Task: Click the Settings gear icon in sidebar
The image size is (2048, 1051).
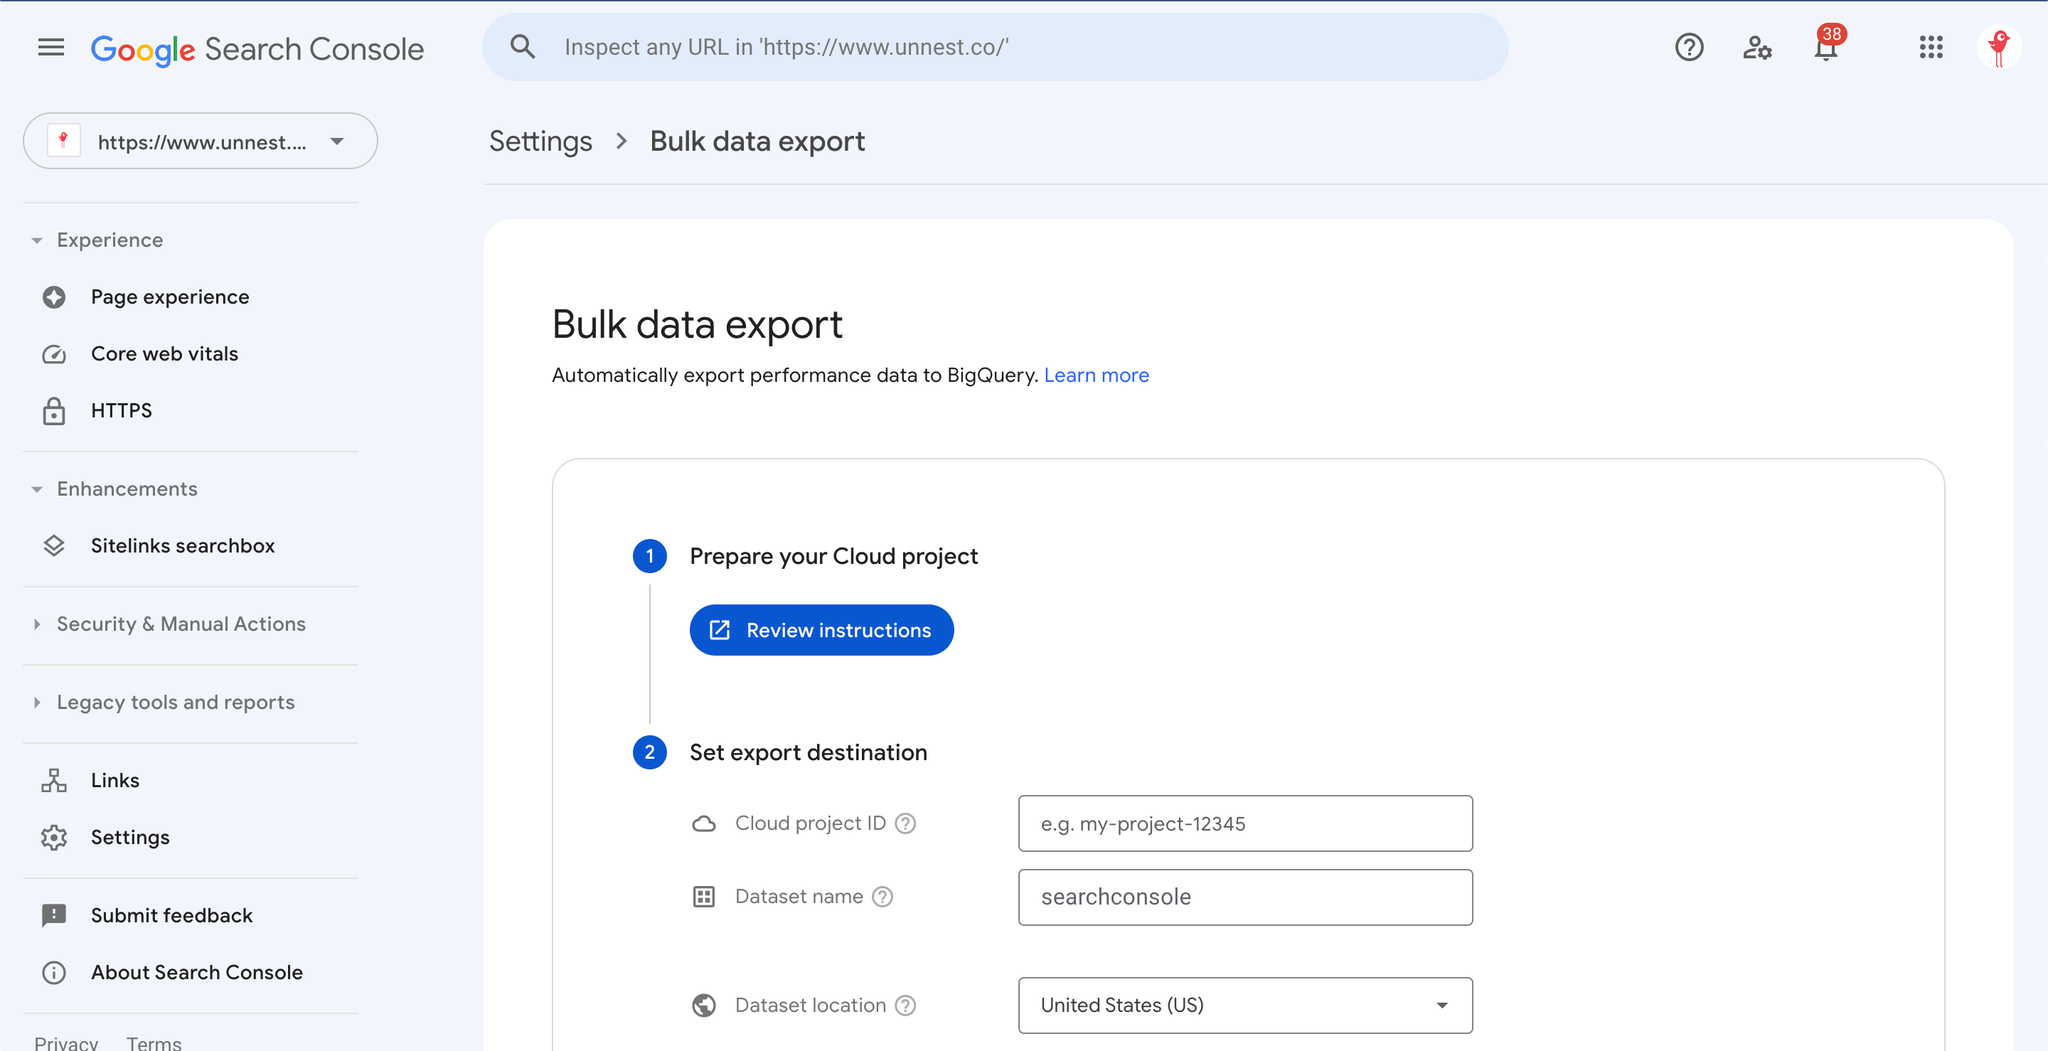Action: [x=54, y=838]
